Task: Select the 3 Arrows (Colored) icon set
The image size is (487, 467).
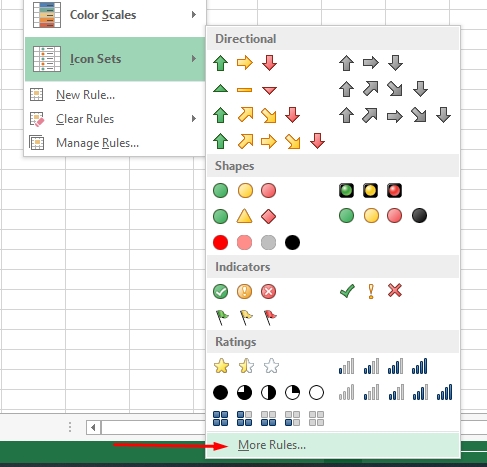Action: [x=245, y=63]
